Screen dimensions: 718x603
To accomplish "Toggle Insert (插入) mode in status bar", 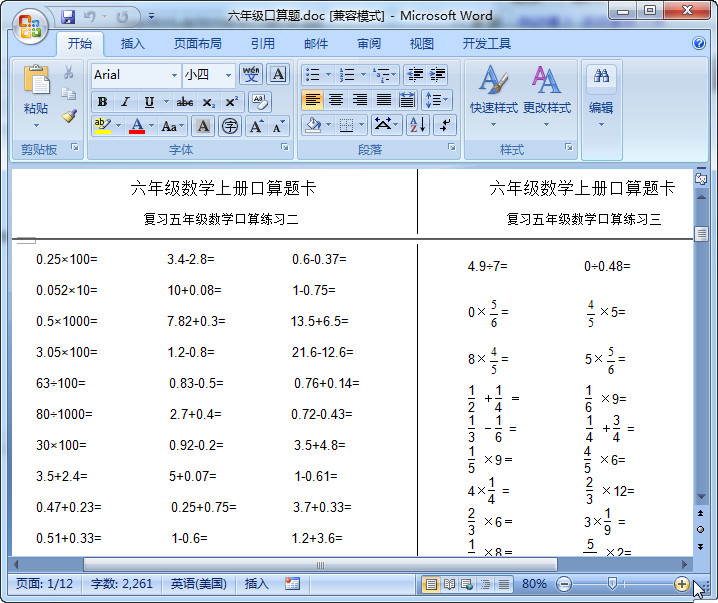I will coord(256,583).
